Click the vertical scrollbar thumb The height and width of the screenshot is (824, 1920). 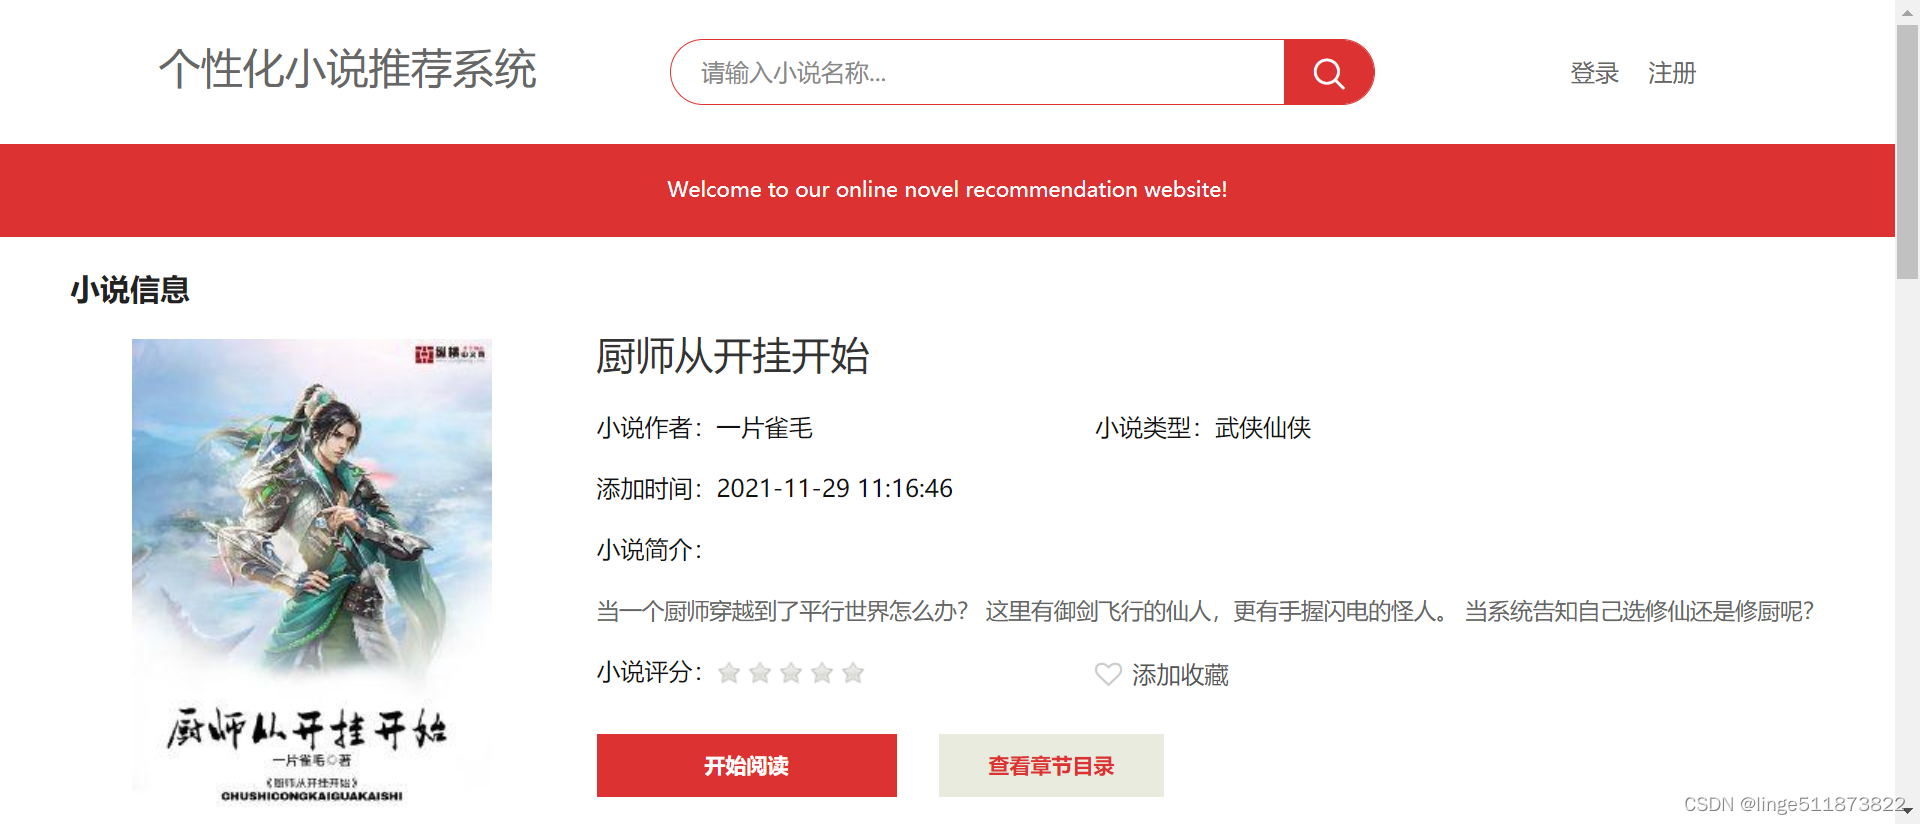(x=1907, y=150)
